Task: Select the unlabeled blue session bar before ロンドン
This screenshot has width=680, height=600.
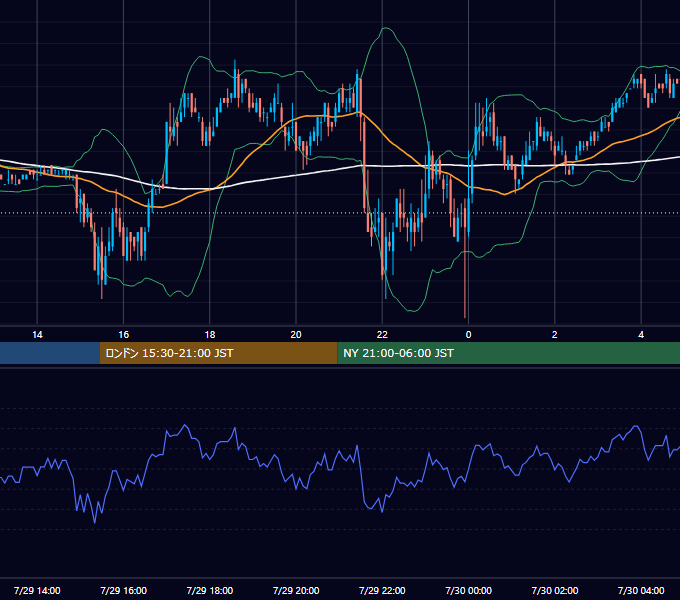Action: point(50,353)
